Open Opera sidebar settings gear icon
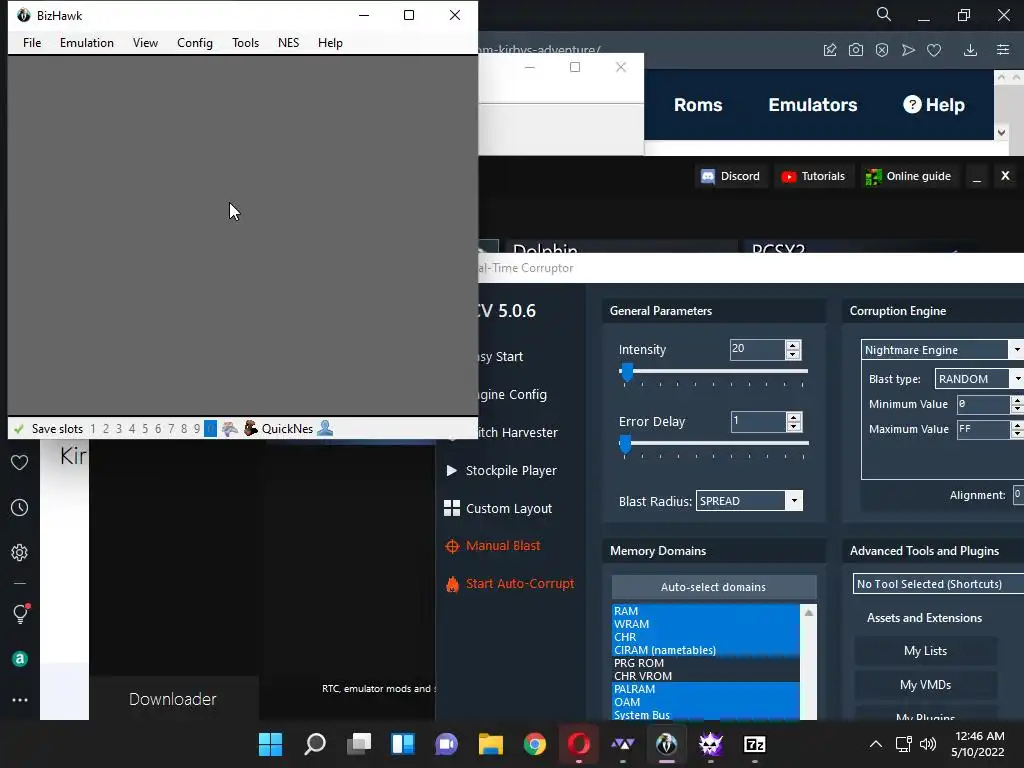This screenshot has height=768, width=1024. (x=20, y=552)
